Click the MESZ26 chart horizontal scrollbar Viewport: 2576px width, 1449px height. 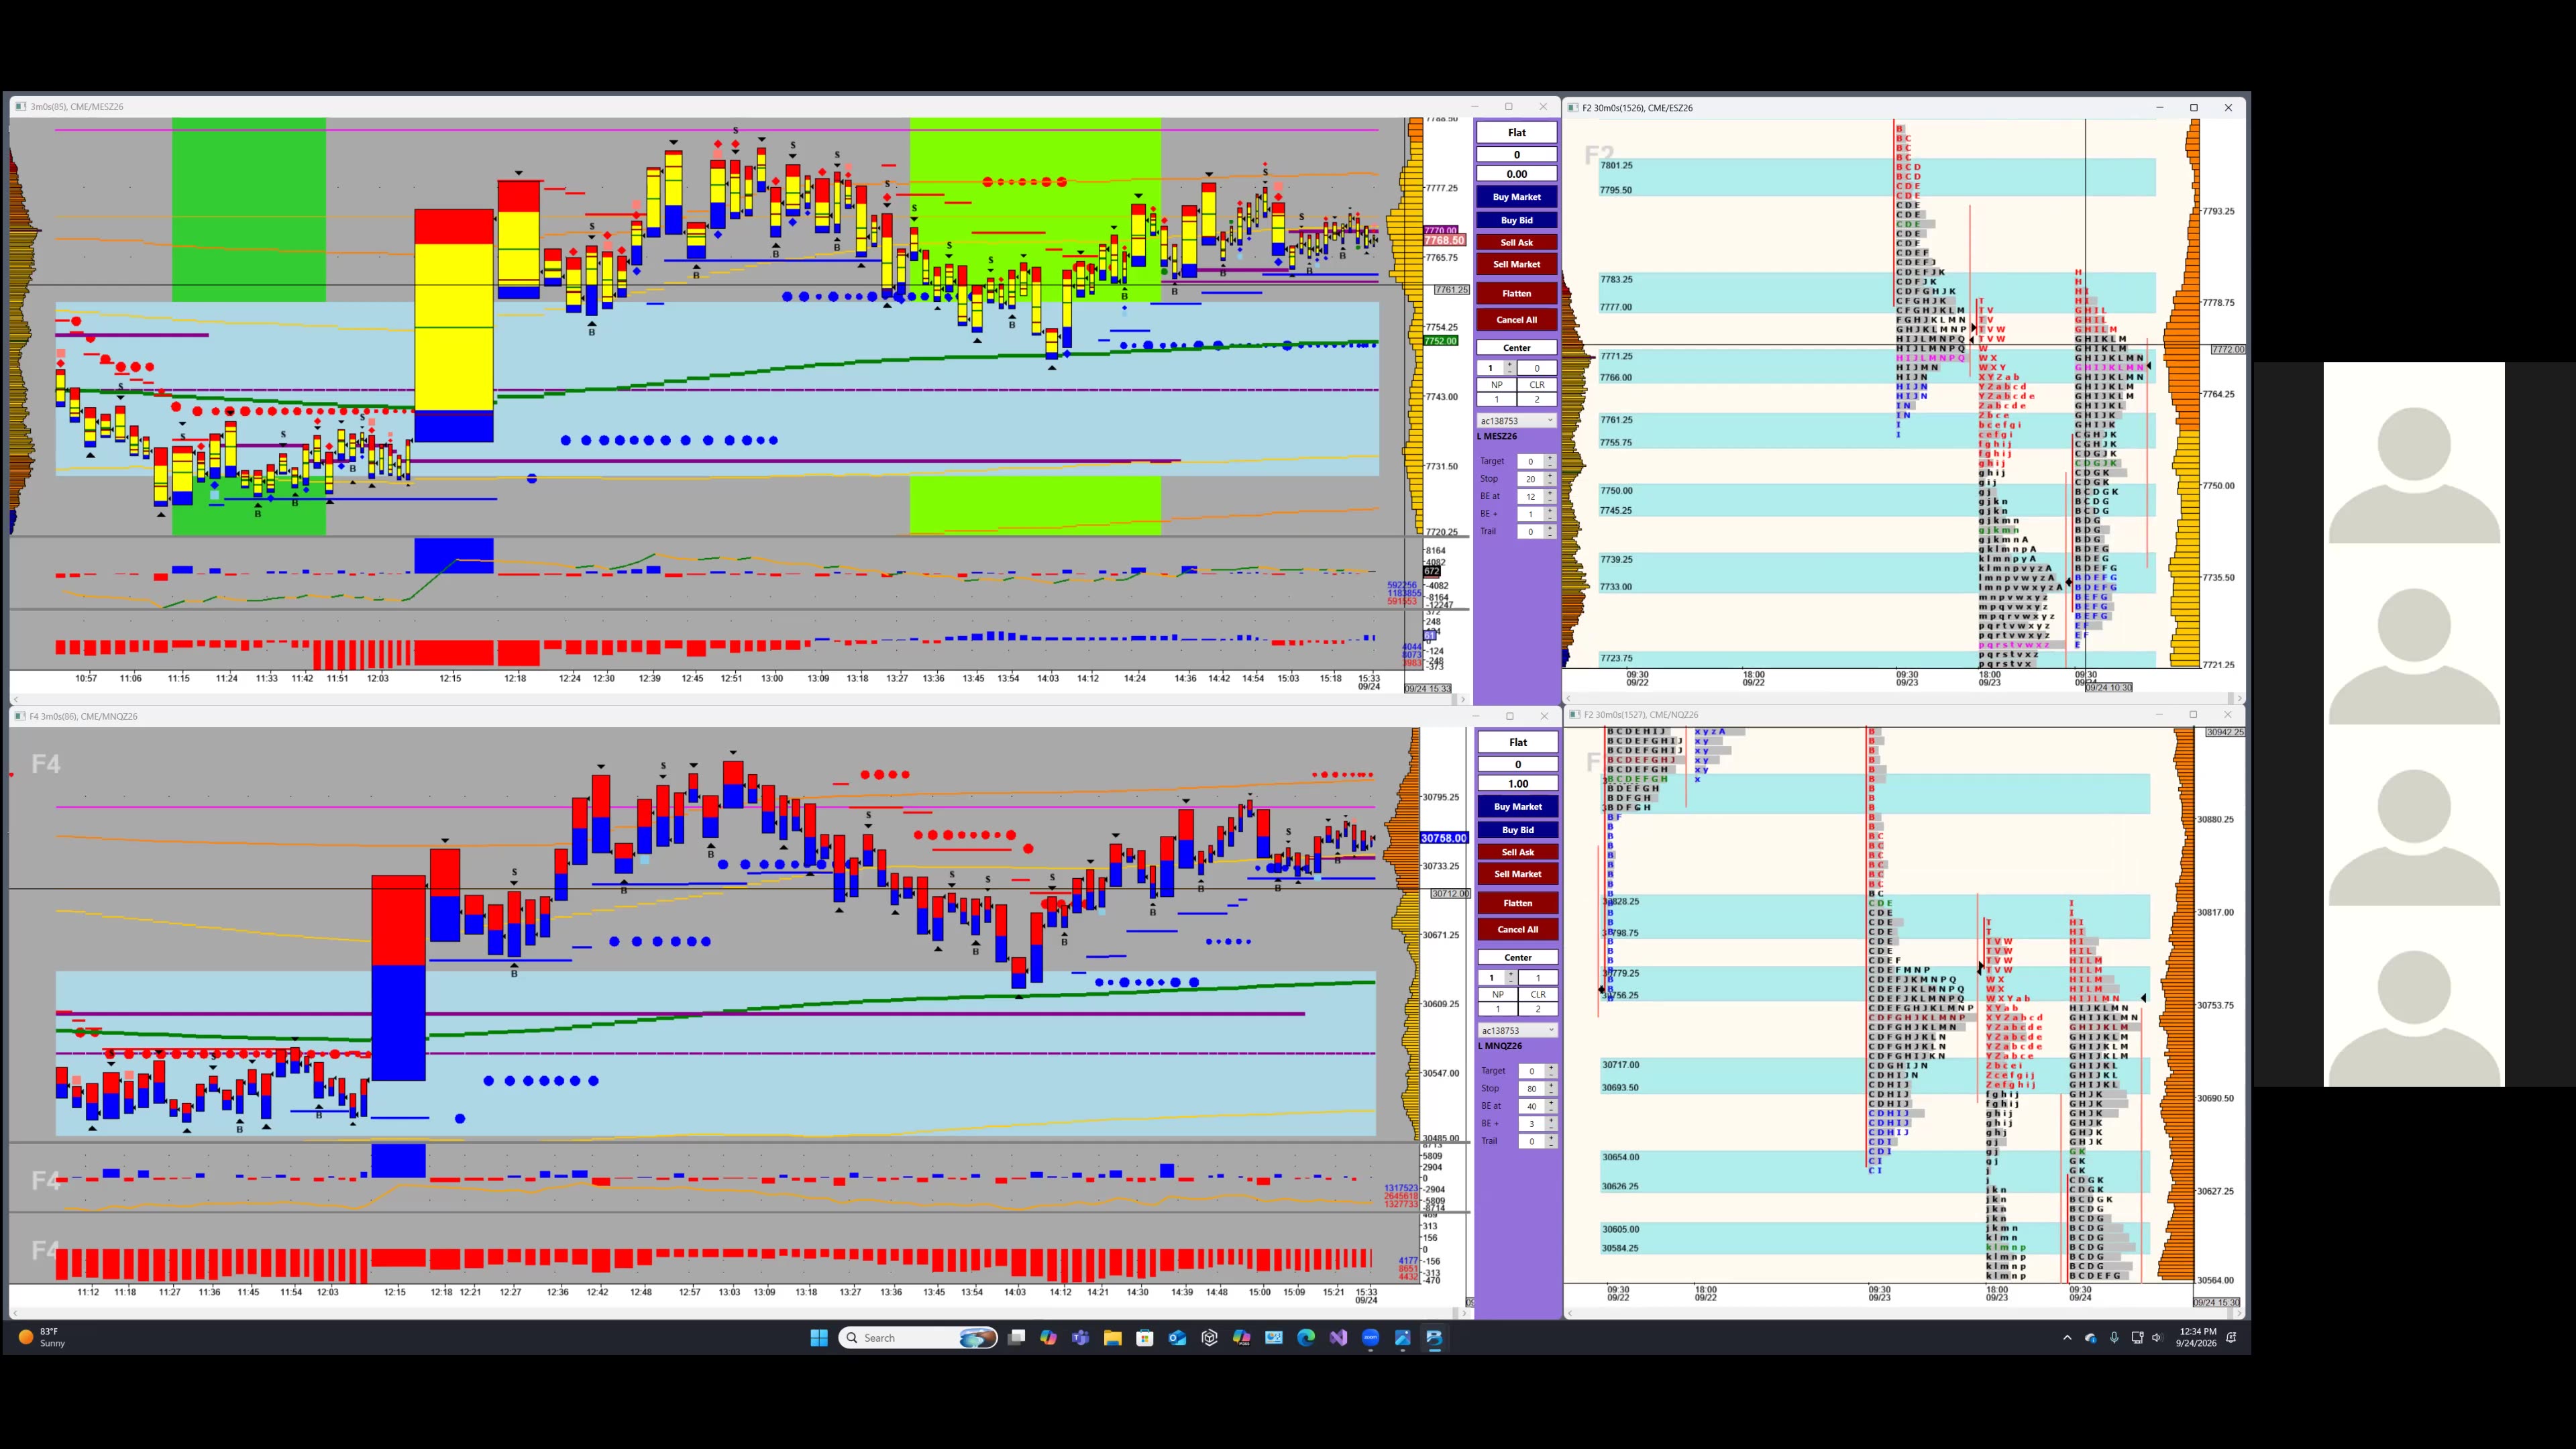738,699
